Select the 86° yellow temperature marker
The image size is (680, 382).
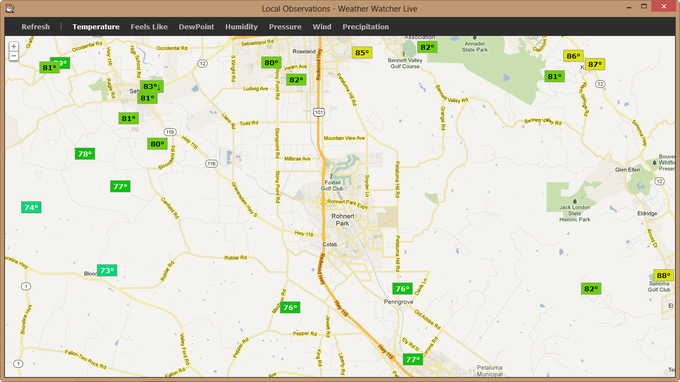tap(573, 56)
